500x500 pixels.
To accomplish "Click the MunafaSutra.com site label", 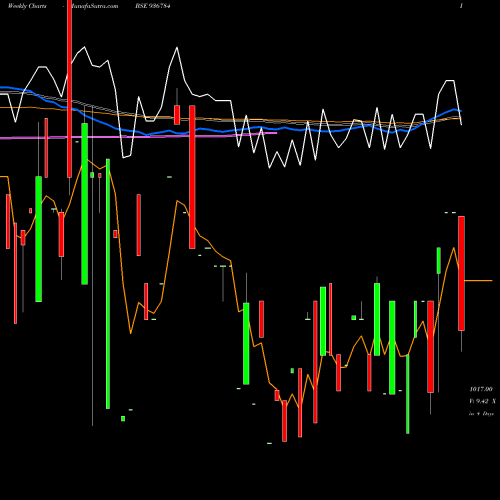I will coord(93,6).
